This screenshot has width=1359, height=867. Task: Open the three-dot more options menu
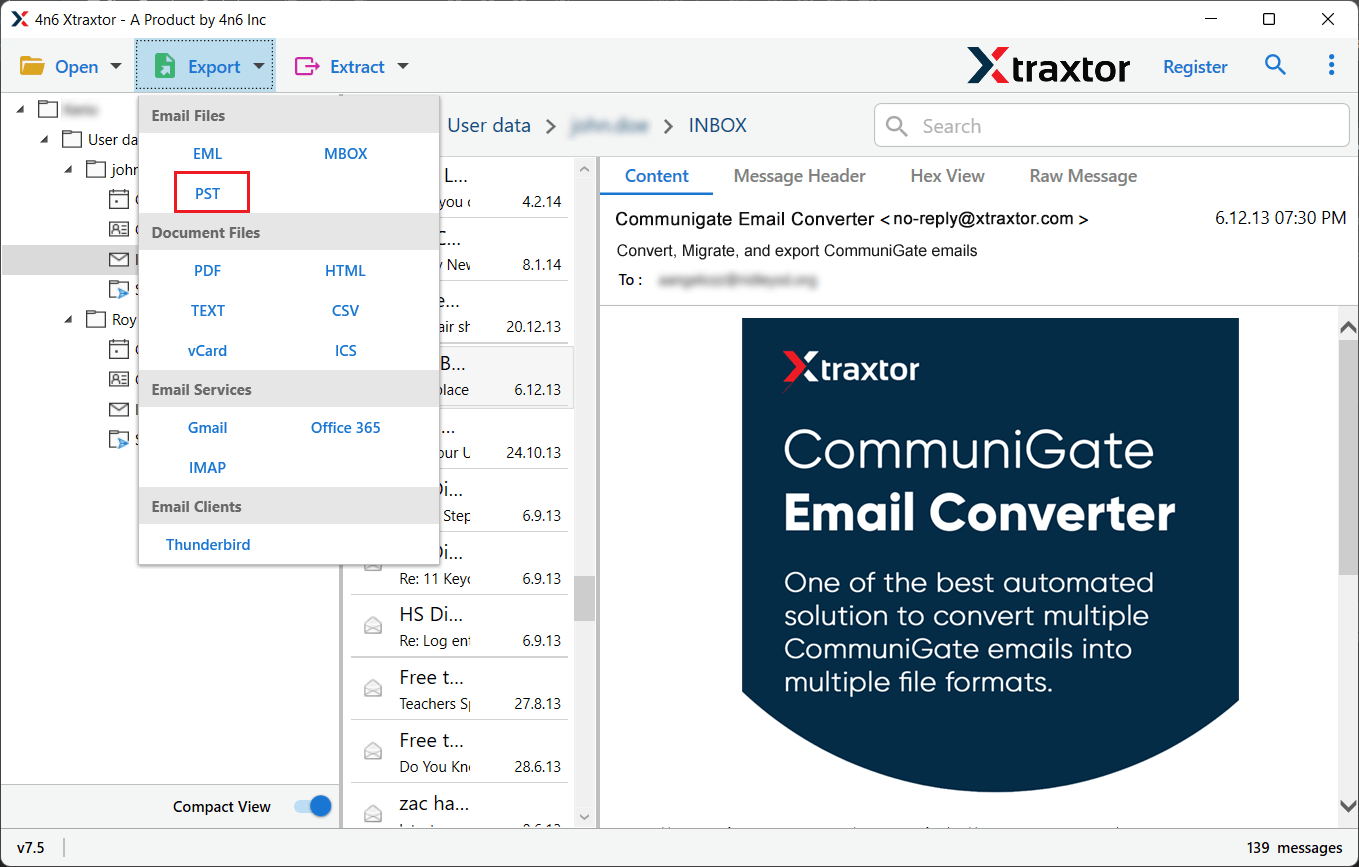(1331, 65)
